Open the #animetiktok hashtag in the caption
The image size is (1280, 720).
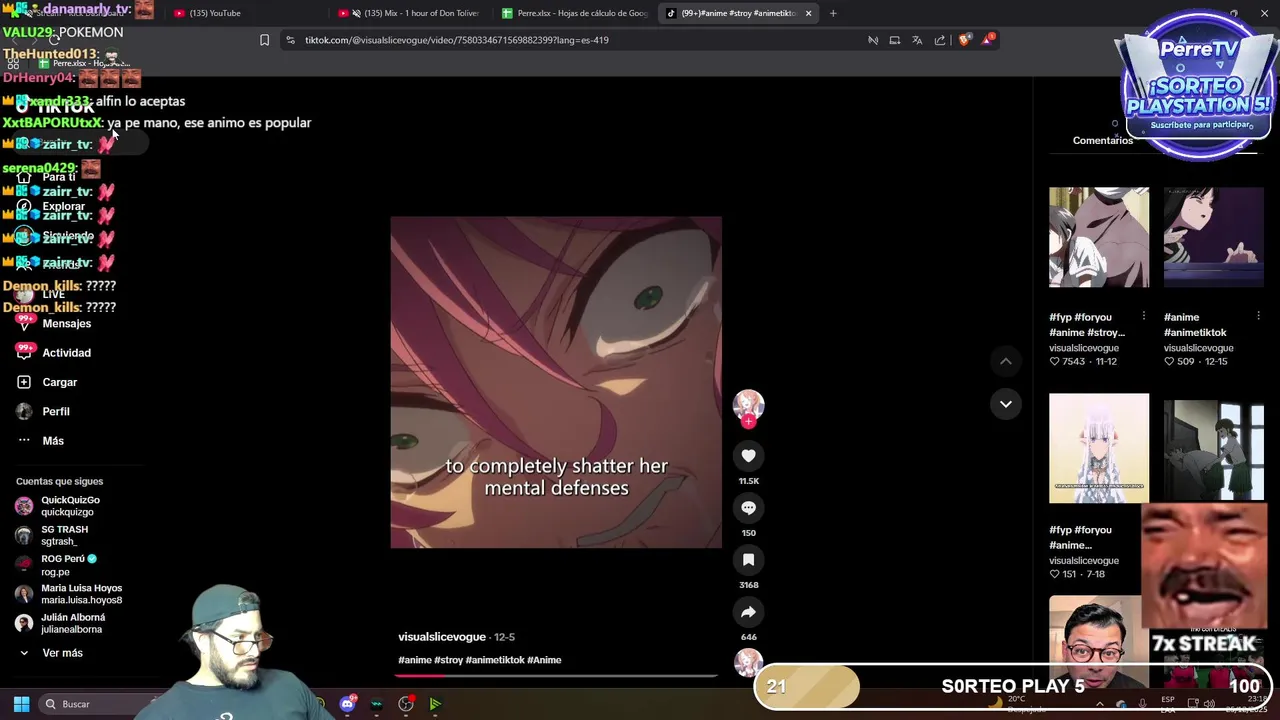click(x=494, y=660)
